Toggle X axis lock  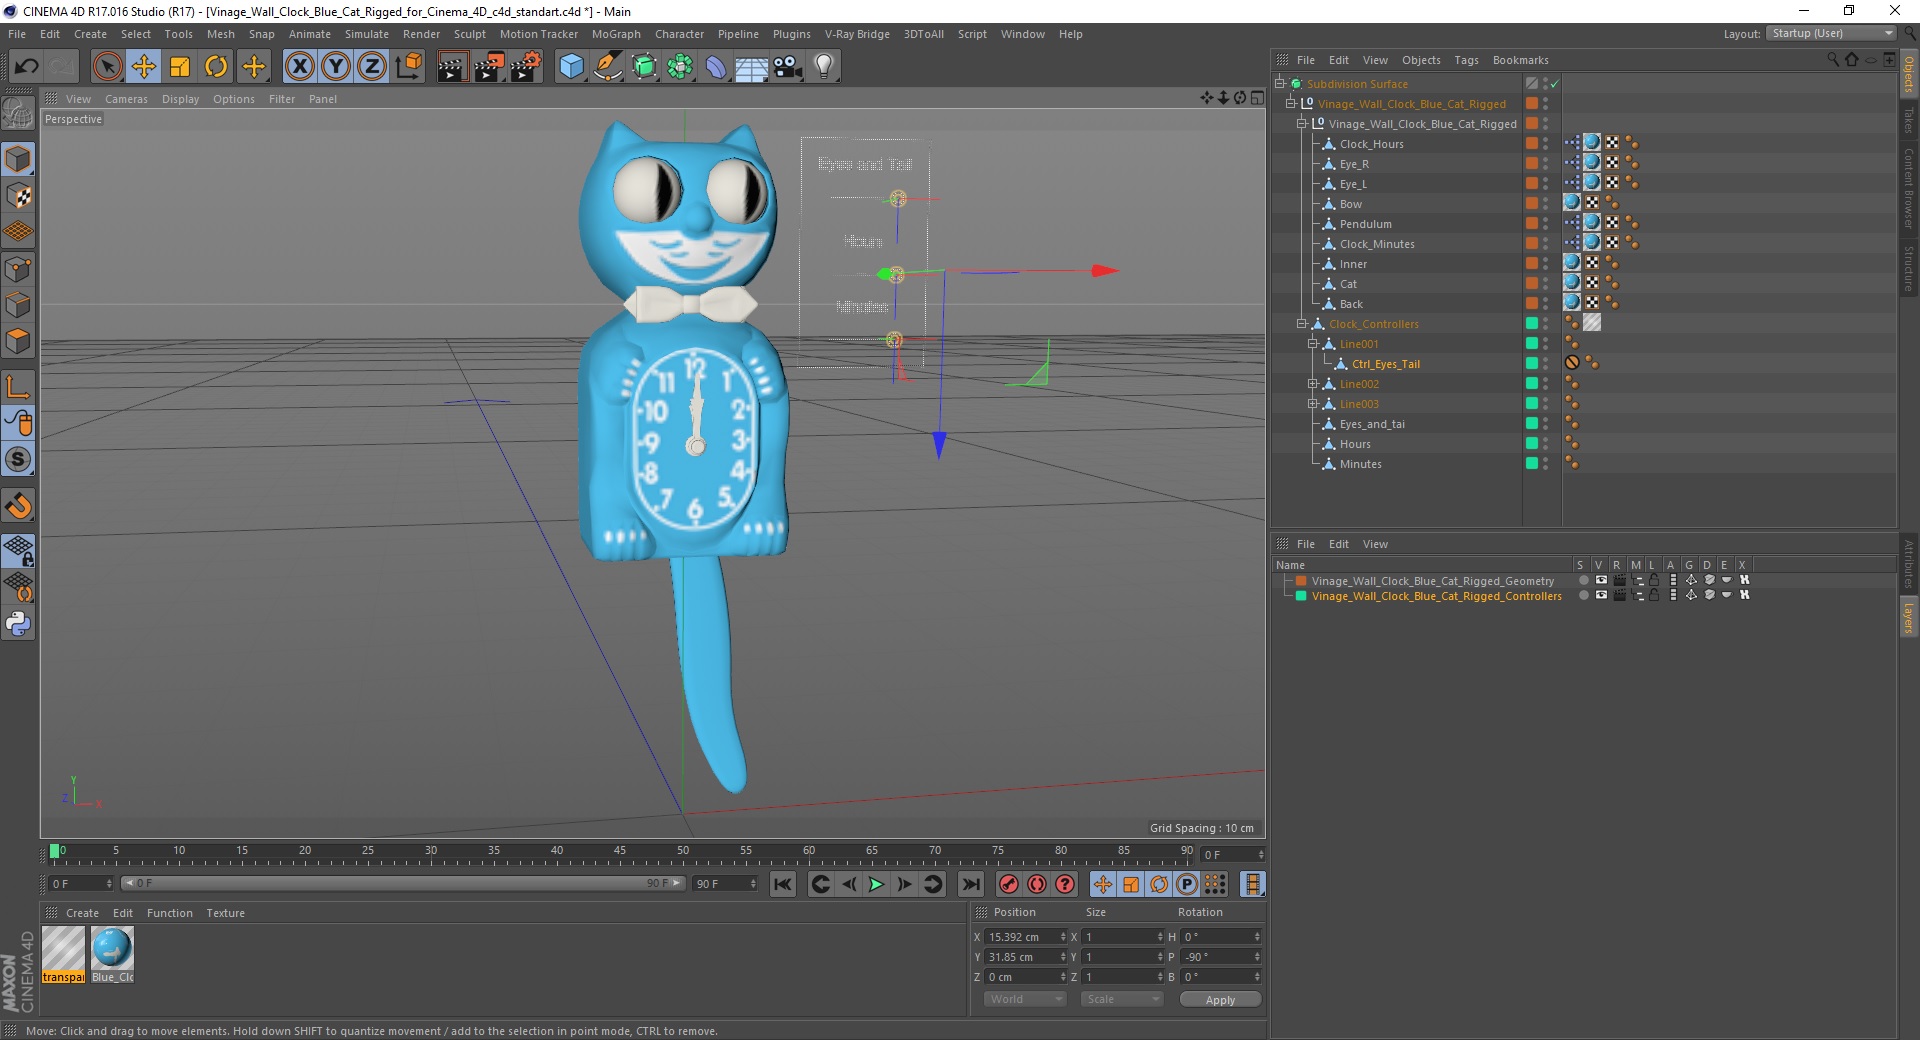click(x=299, y=67)
